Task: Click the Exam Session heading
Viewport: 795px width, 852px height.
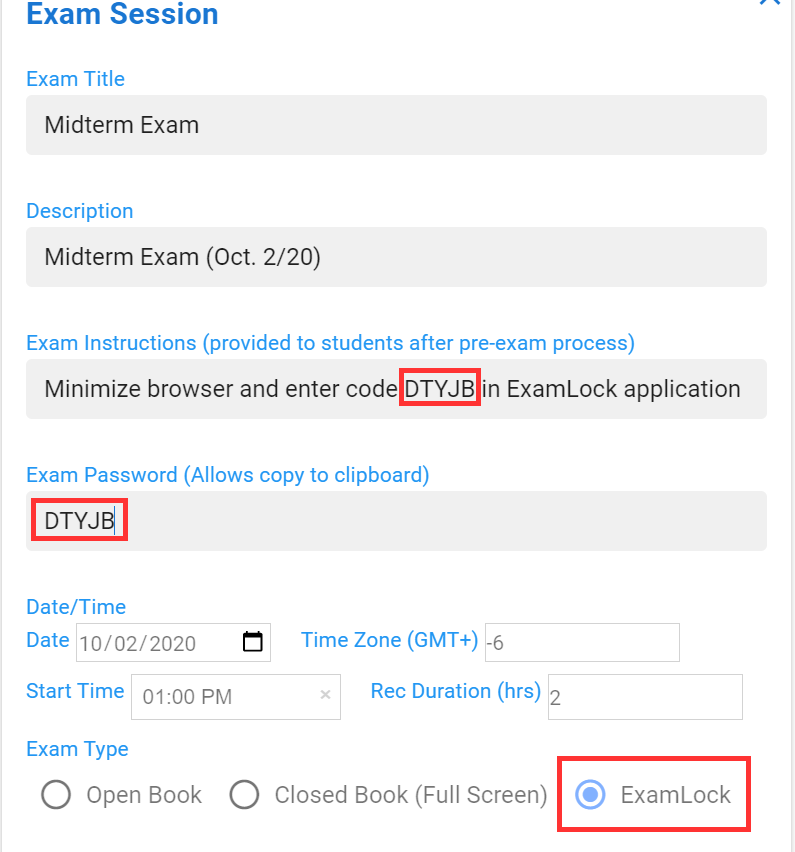Action: [x=122, y=14]
